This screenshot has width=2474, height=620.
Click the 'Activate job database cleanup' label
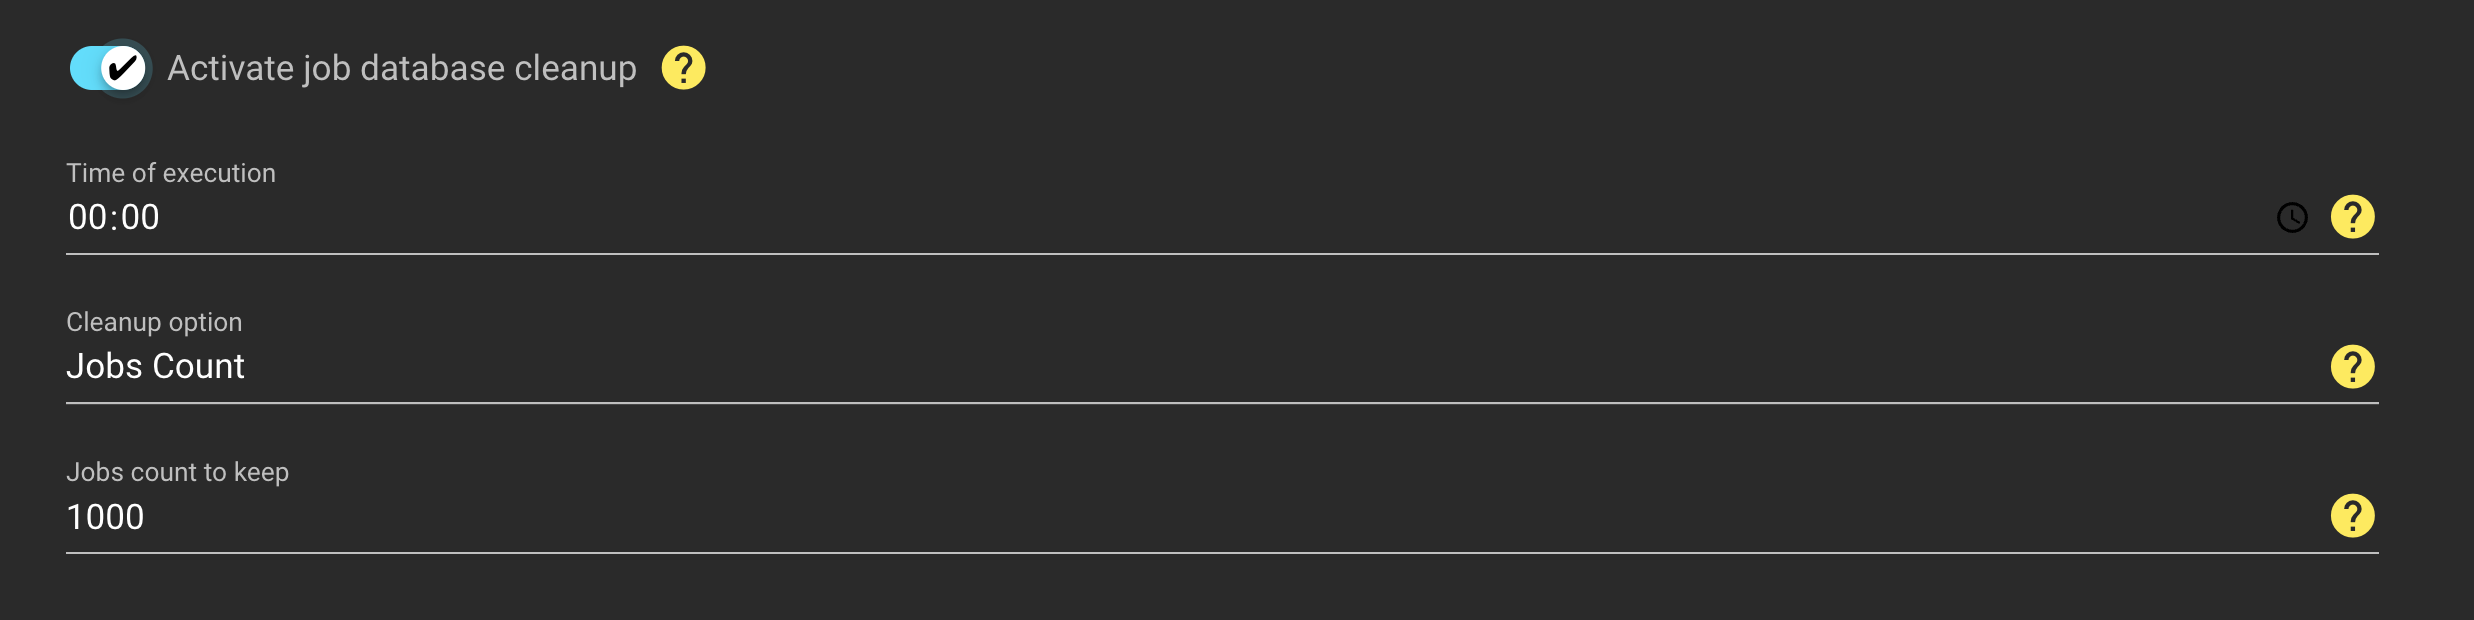click(x=402, y=68)
